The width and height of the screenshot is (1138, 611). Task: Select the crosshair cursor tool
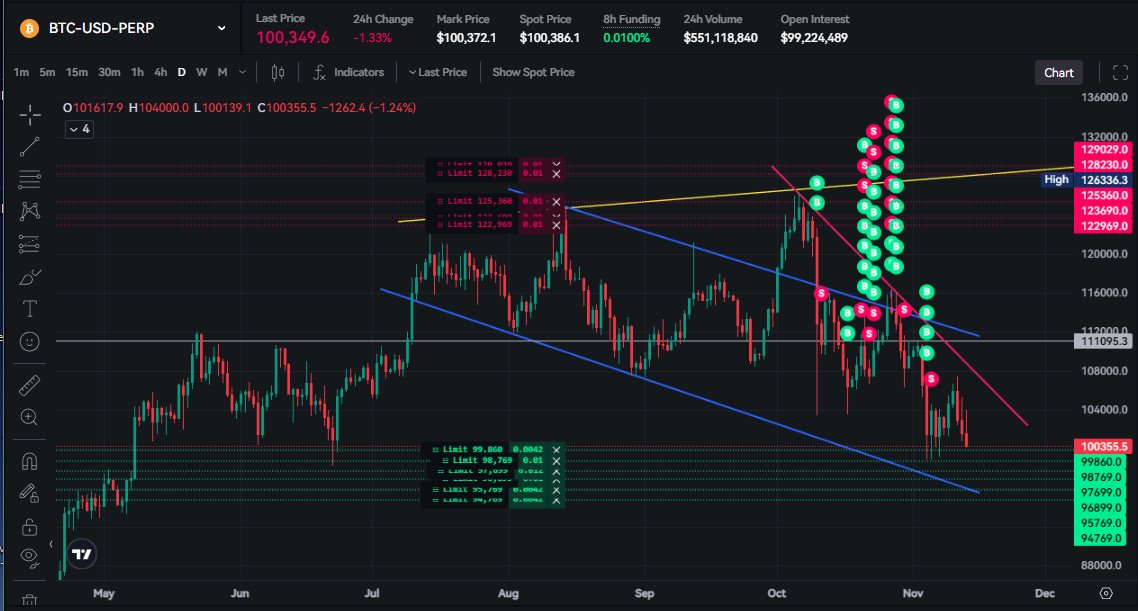coord(29,112)
